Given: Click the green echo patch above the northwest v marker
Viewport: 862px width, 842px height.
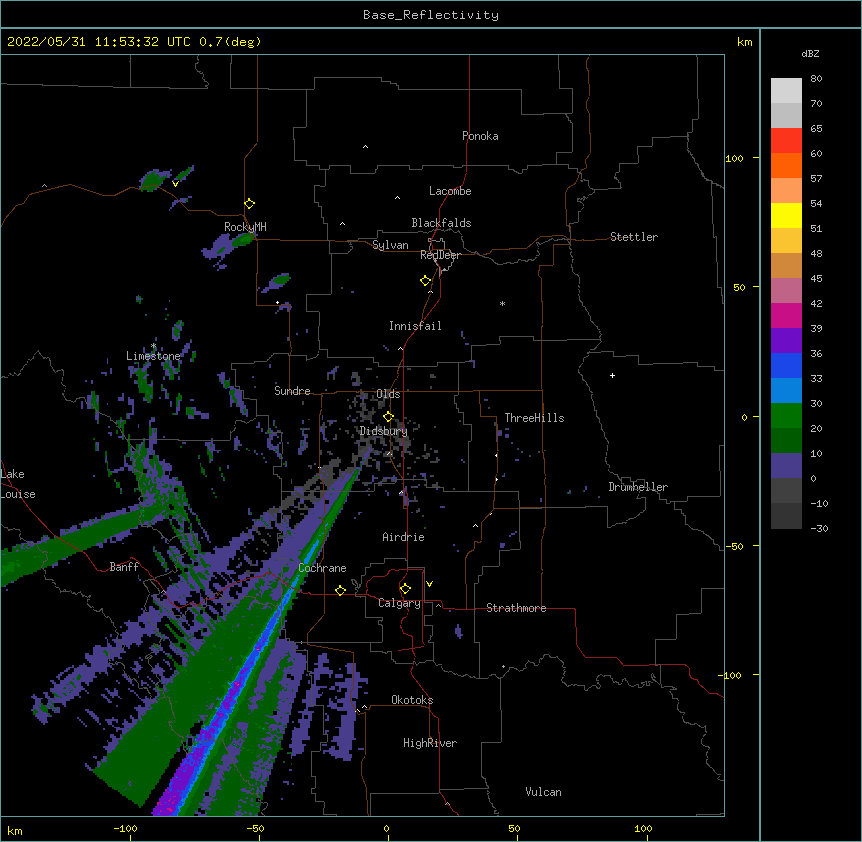Looking at the screenshot, I should tap(154, 180).
